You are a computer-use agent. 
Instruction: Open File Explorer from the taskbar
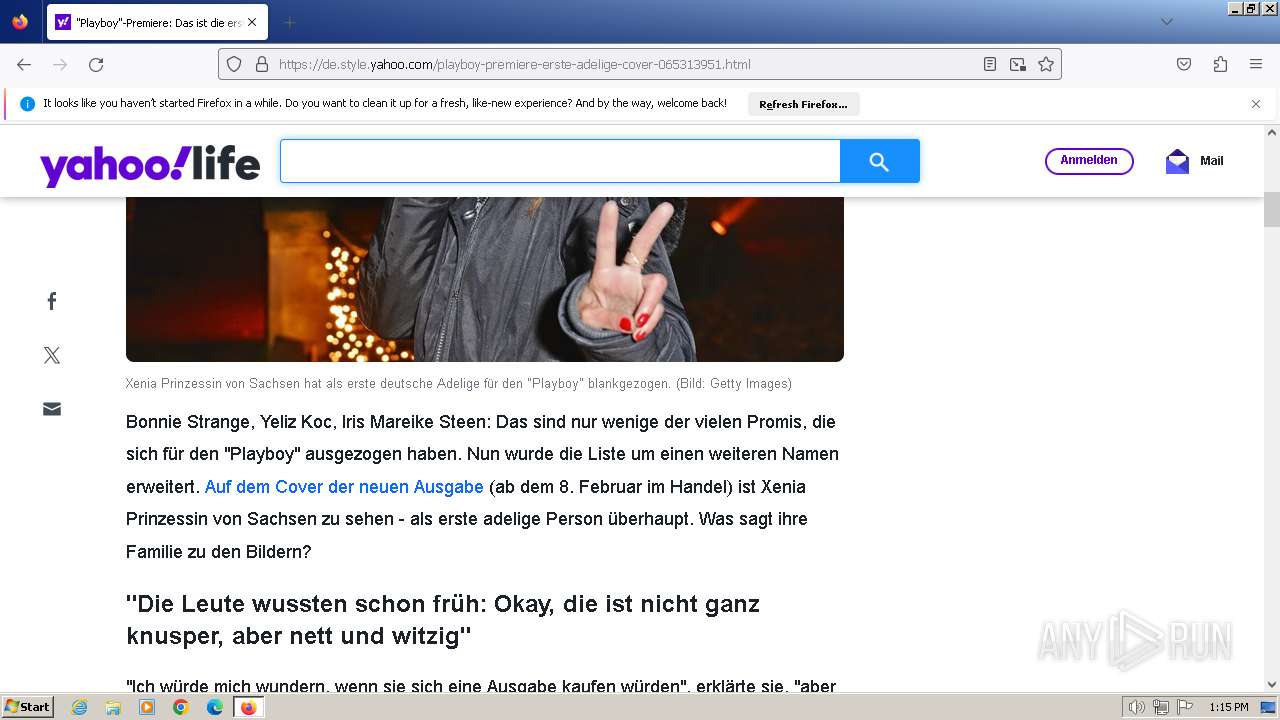(x=113, y=707)
